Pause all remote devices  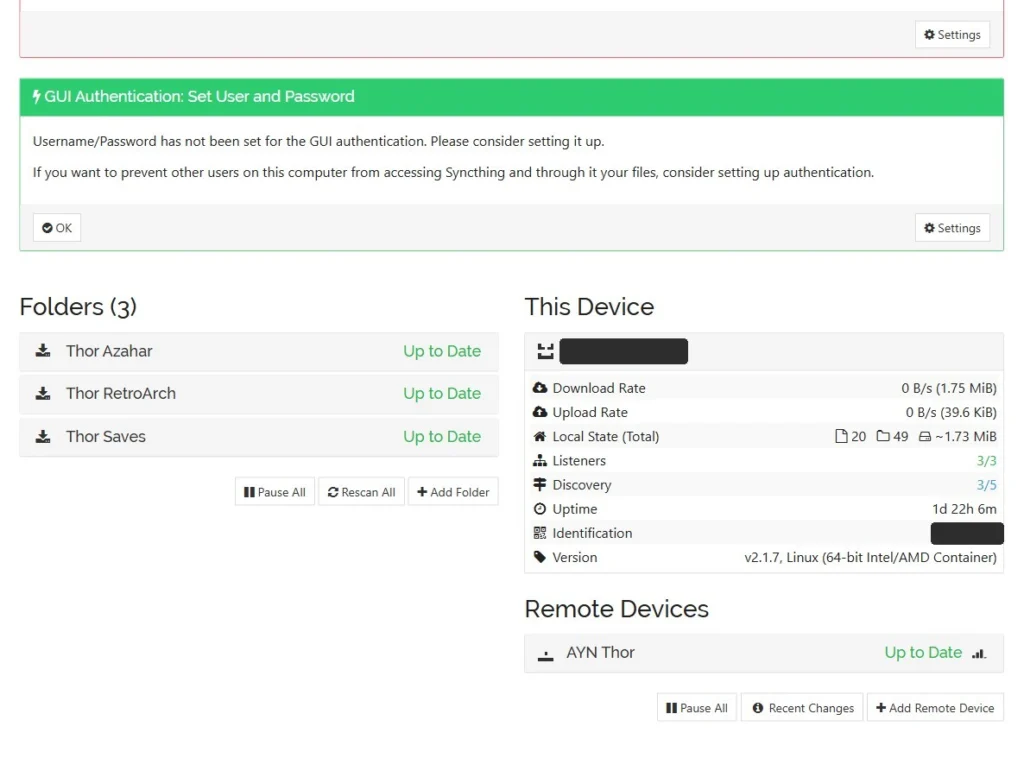coord(697,708)
